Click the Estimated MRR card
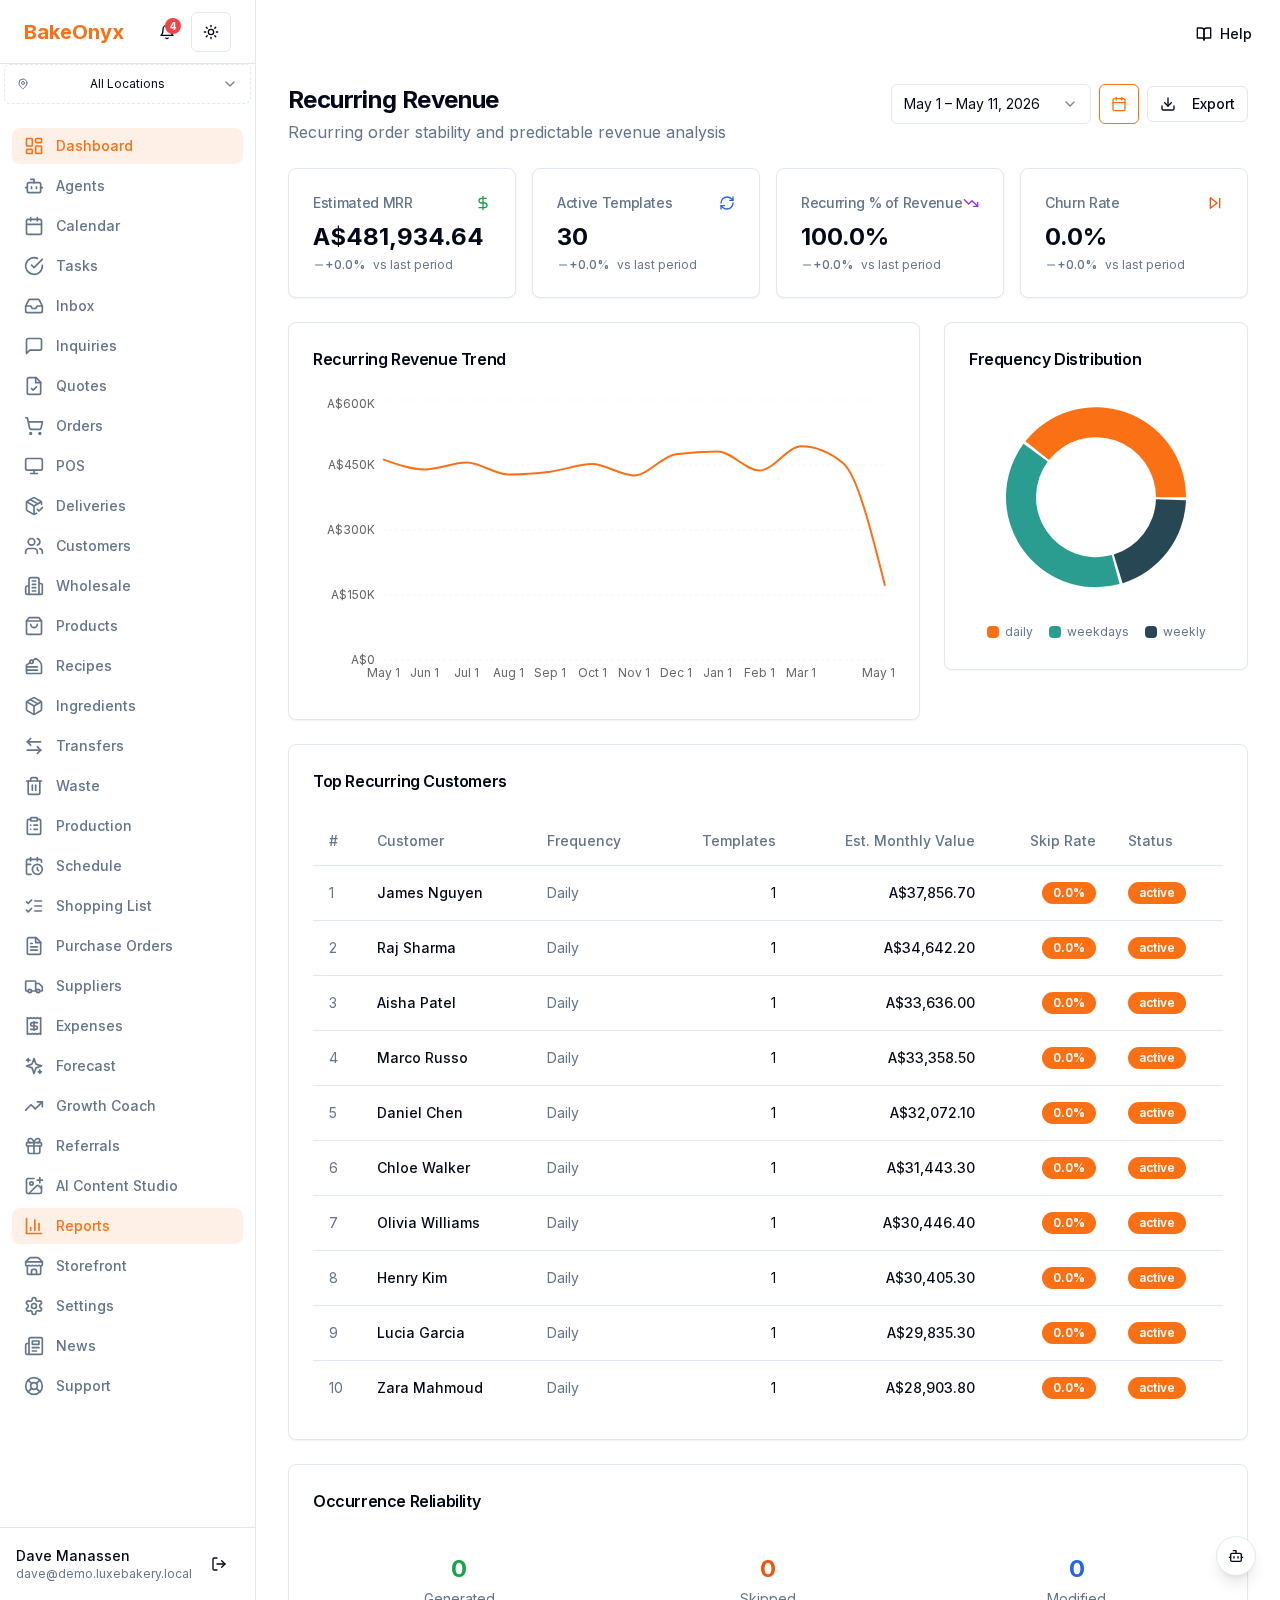Screen dimensions: 1280x1600 402,233
